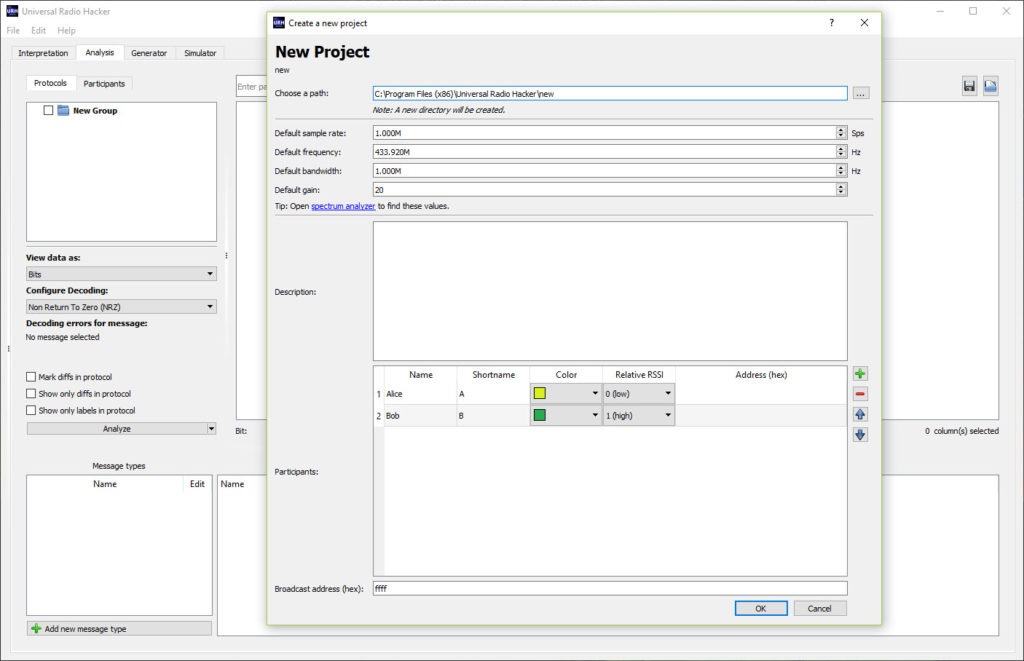Click the URH icon in dialog title bar
1024x661 pixels.
[279, 23]
